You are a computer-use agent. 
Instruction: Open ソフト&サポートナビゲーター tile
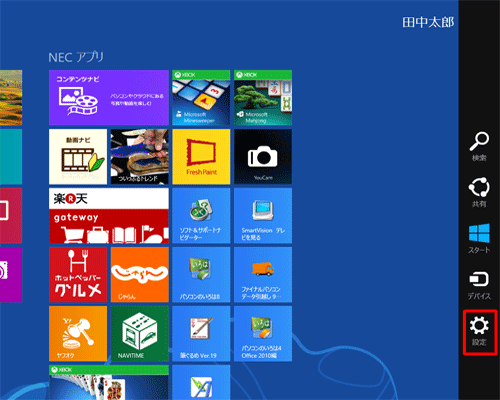tap(201, 216)
